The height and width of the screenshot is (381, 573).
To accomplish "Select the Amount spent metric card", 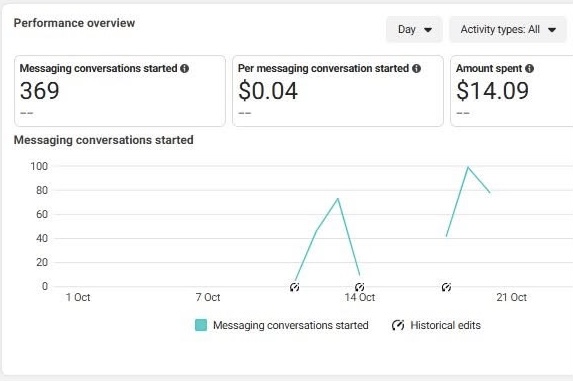I will pos(512,91).
